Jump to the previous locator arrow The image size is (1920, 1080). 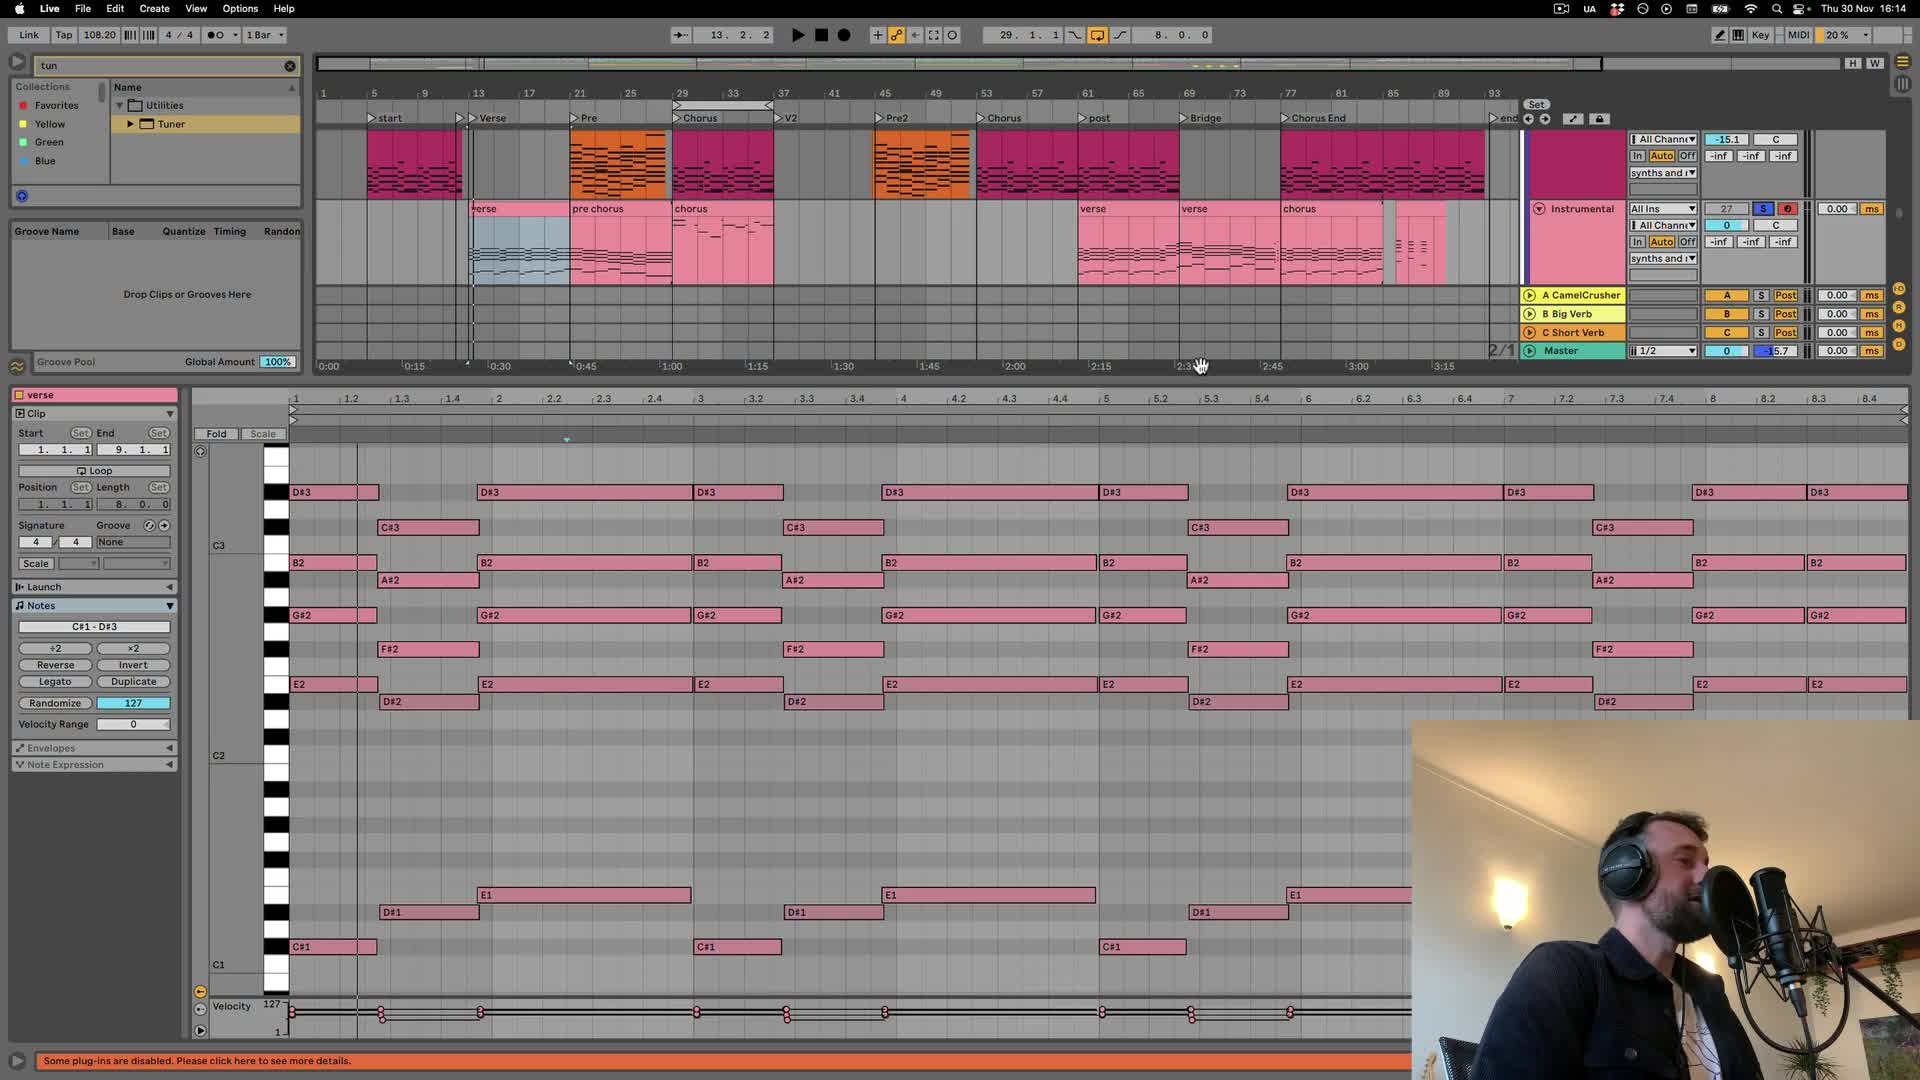point(1528,119)
